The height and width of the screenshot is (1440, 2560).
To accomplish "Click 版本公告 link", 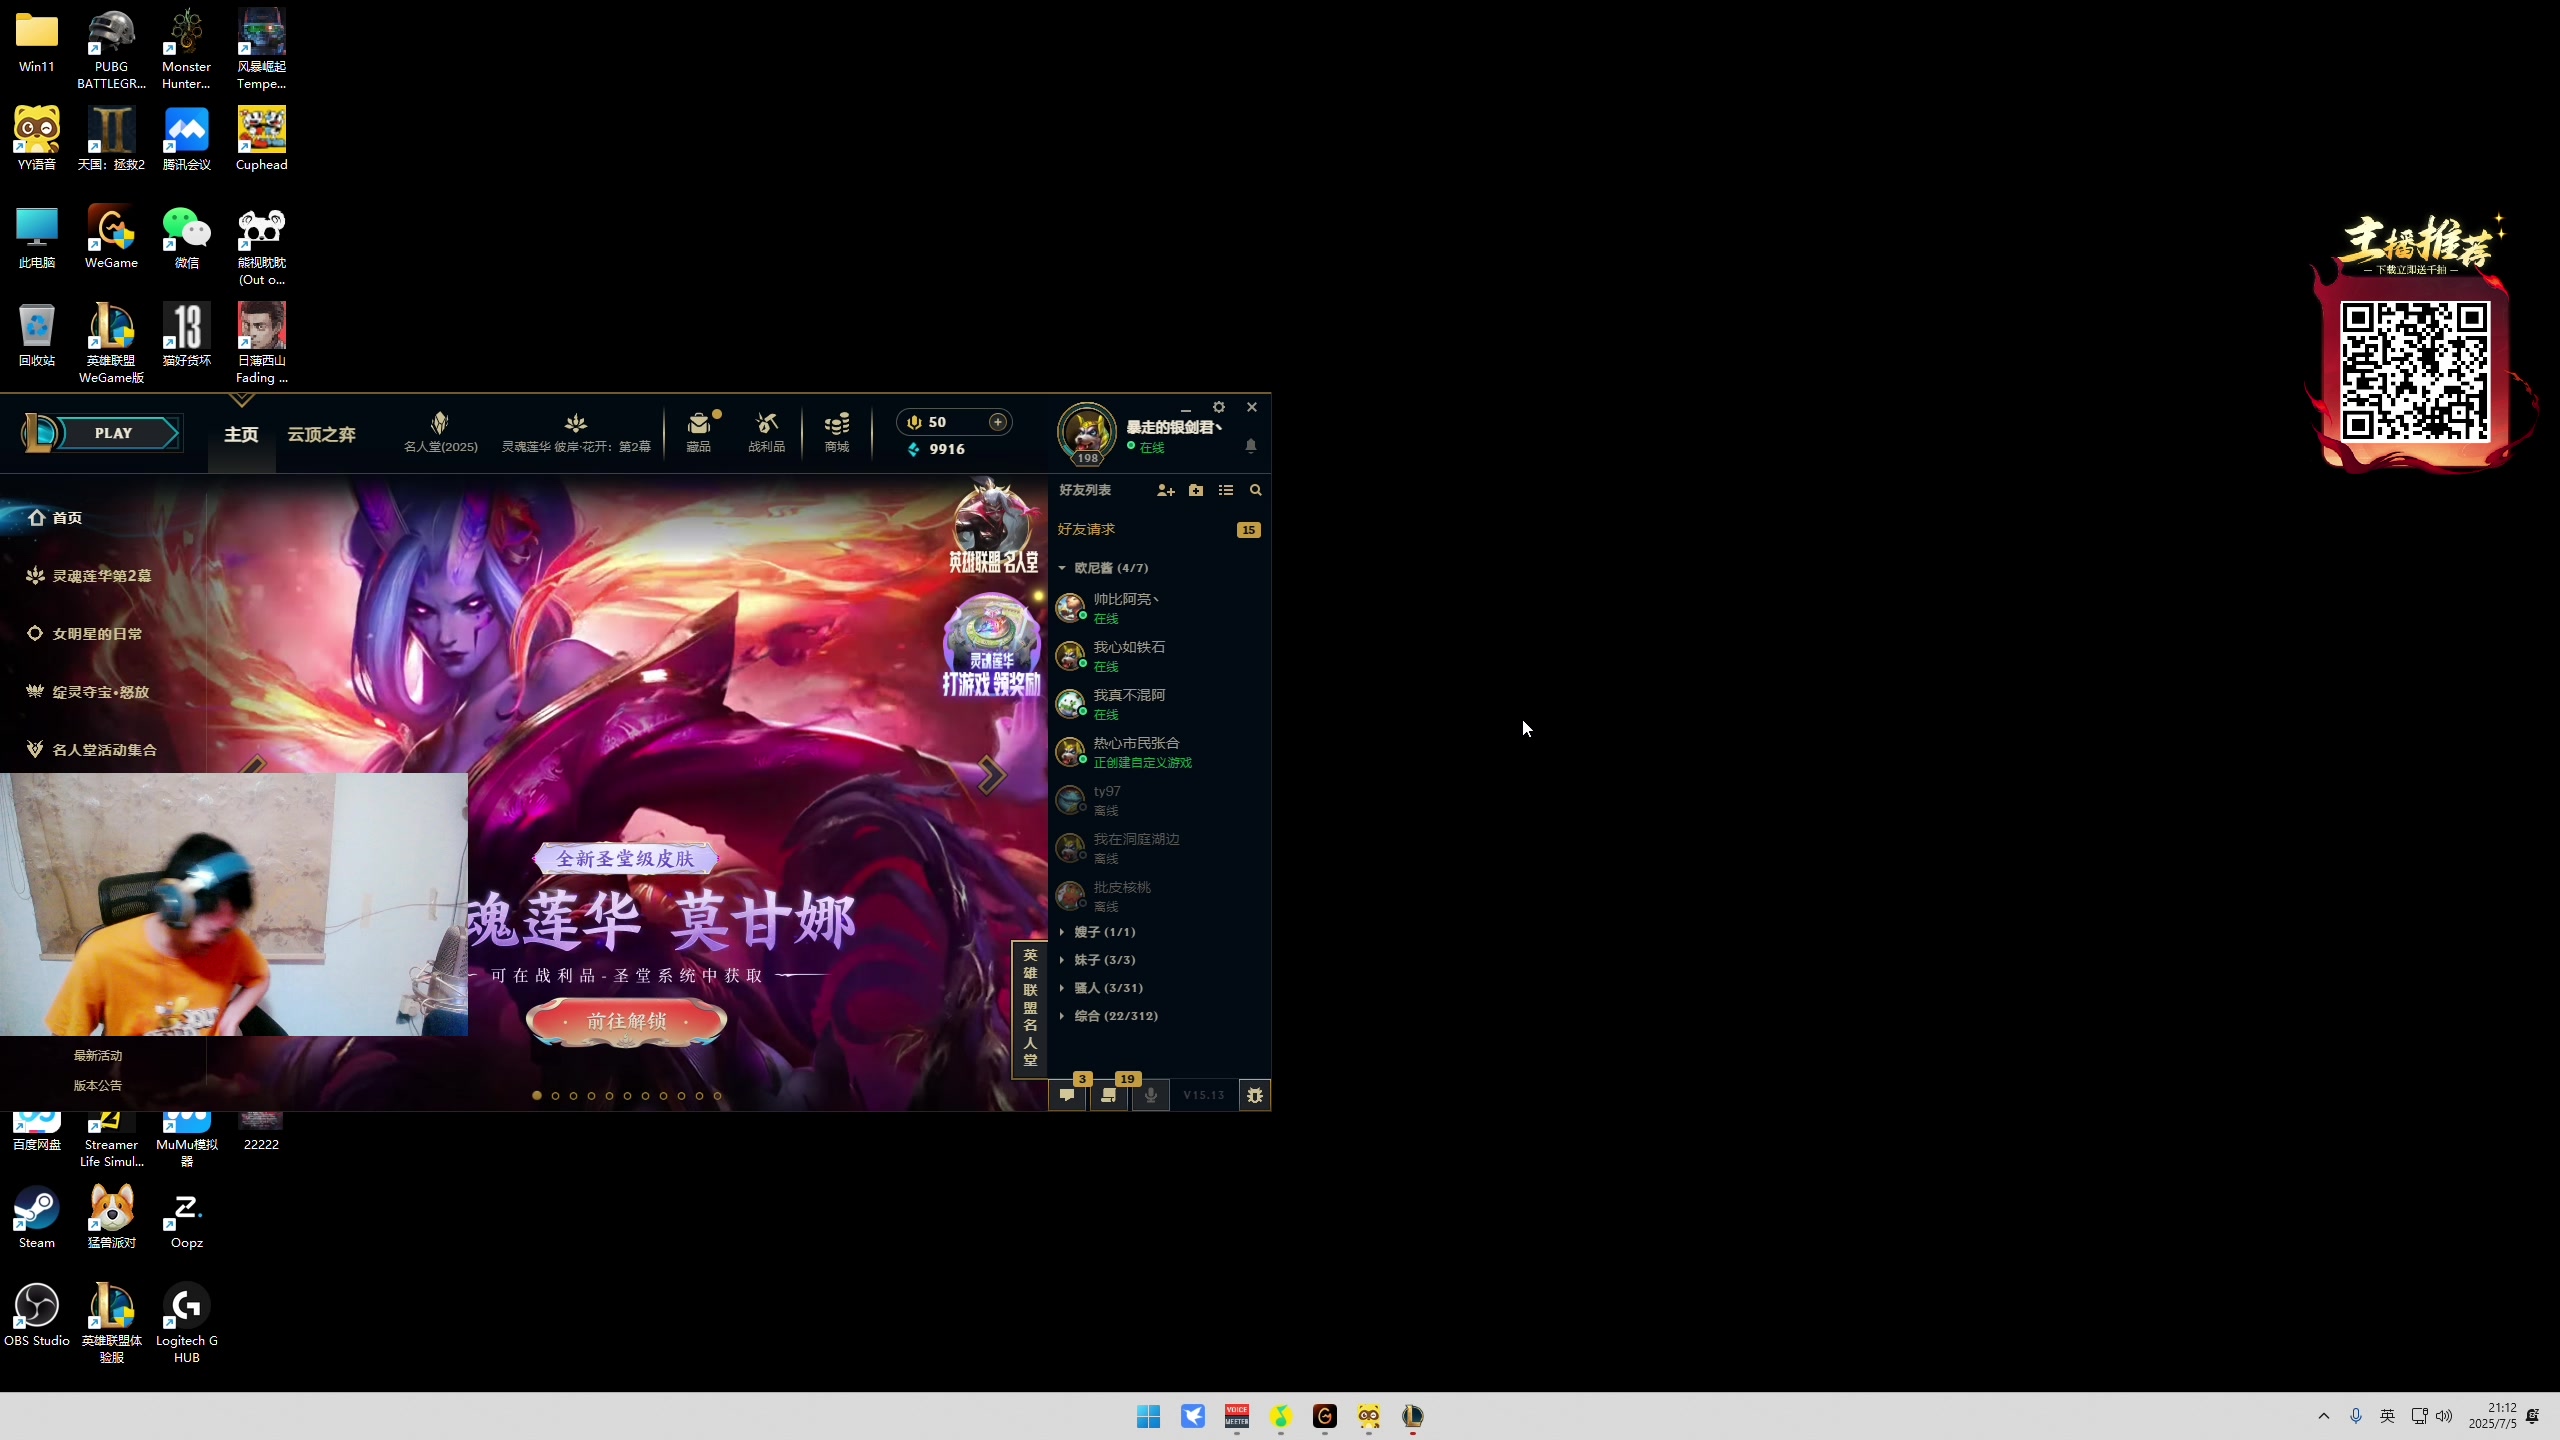I will click(x=98, y=1086).
